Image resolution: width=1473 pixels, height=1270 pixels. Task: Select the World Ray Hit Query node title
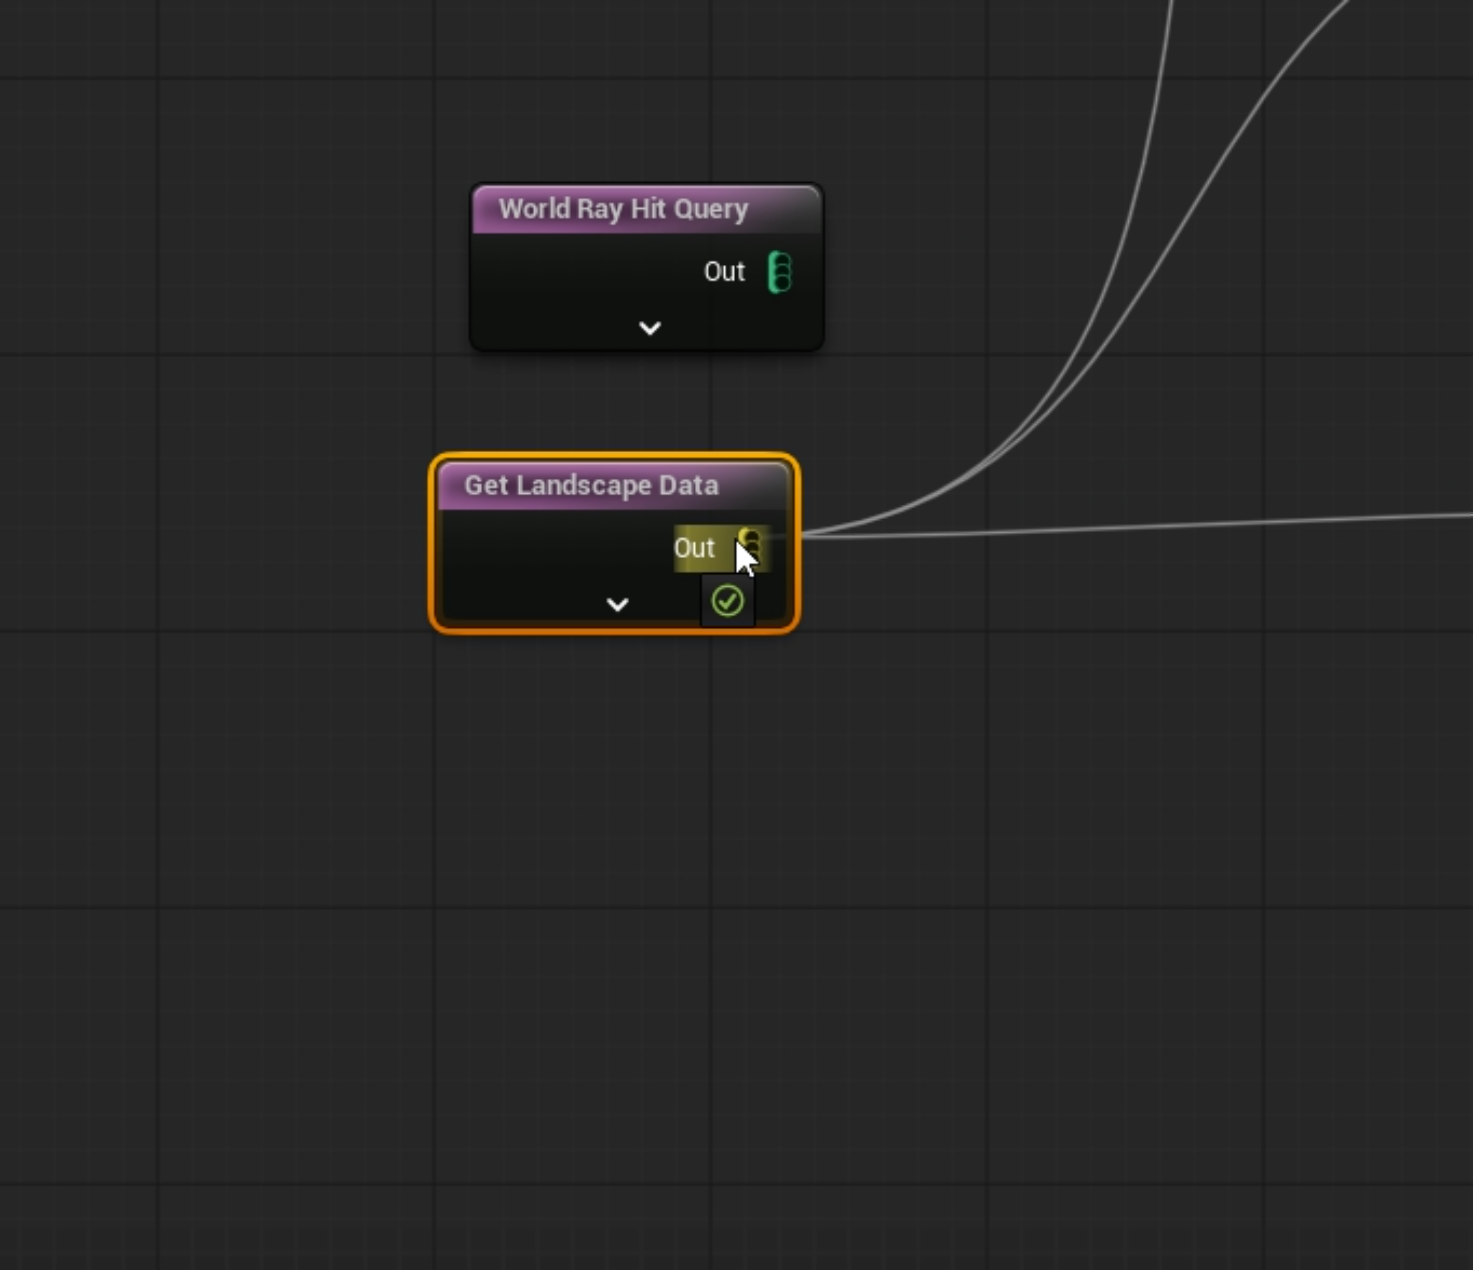tap(623, 209)
